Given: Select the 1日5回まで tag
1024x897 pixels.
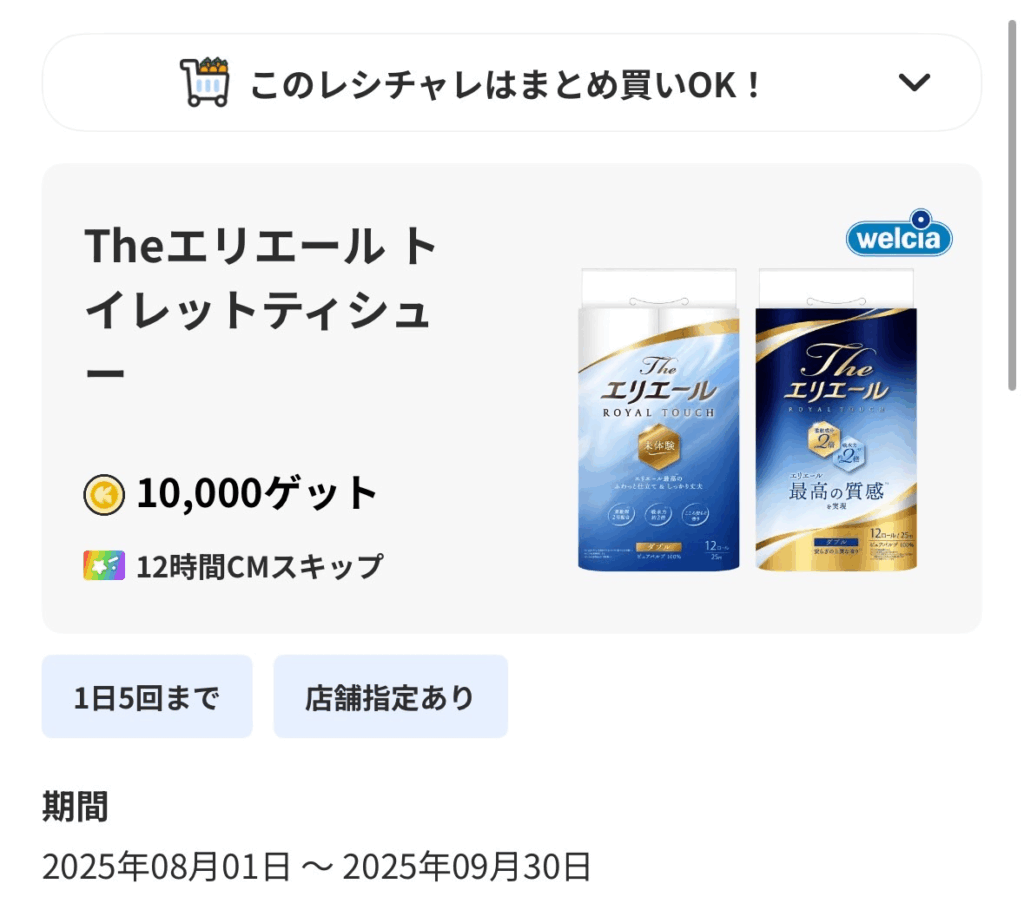Looking at the screenshot, I should (x=147, y=697).
